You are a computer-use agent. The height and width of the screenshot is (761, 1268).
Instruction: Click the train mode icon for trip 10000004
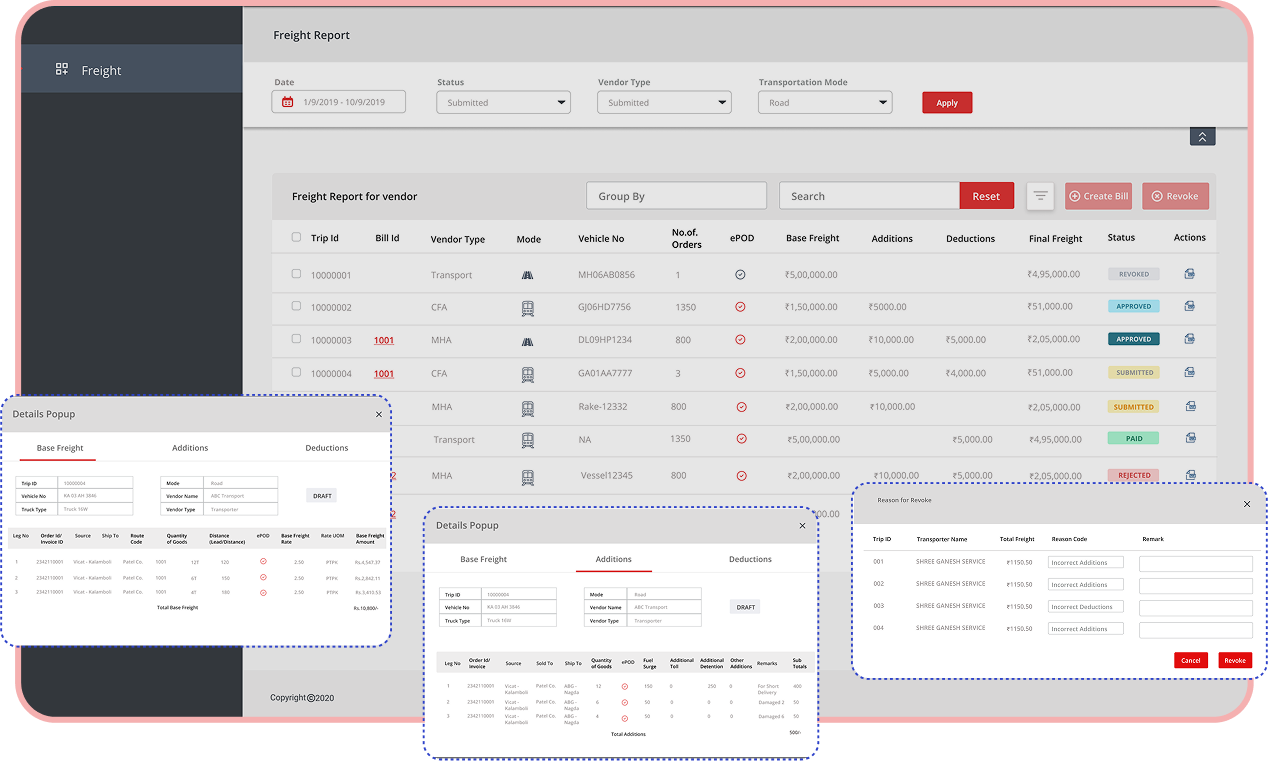[x=527, y=374]
